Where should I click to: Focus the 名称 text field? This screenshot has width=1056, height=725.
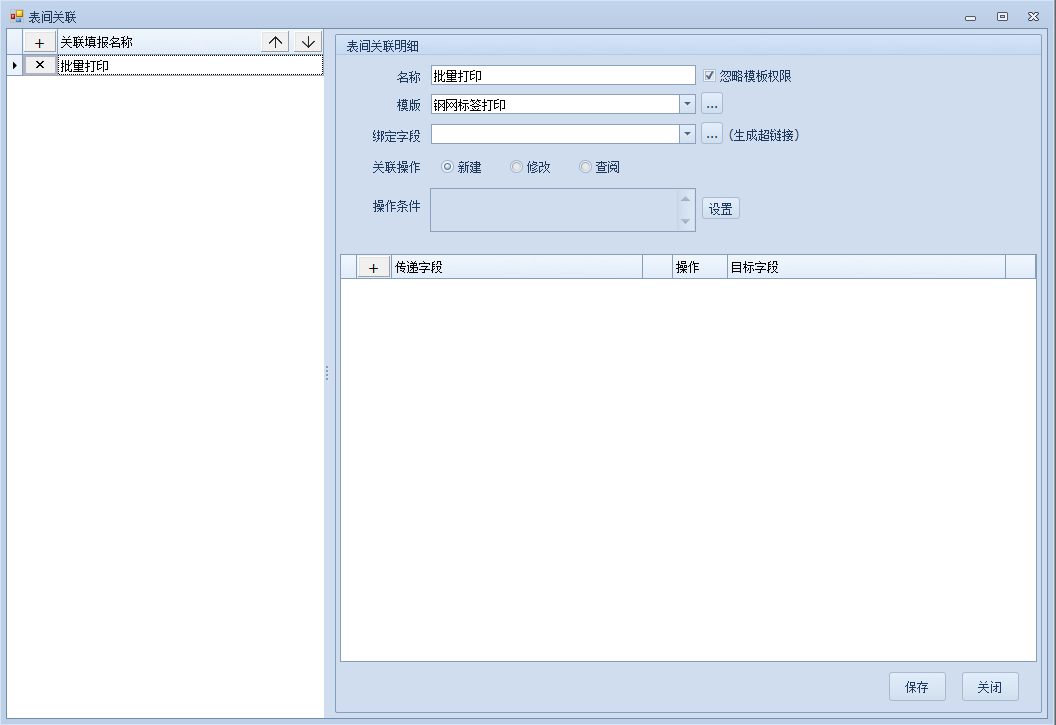[562, 76]
